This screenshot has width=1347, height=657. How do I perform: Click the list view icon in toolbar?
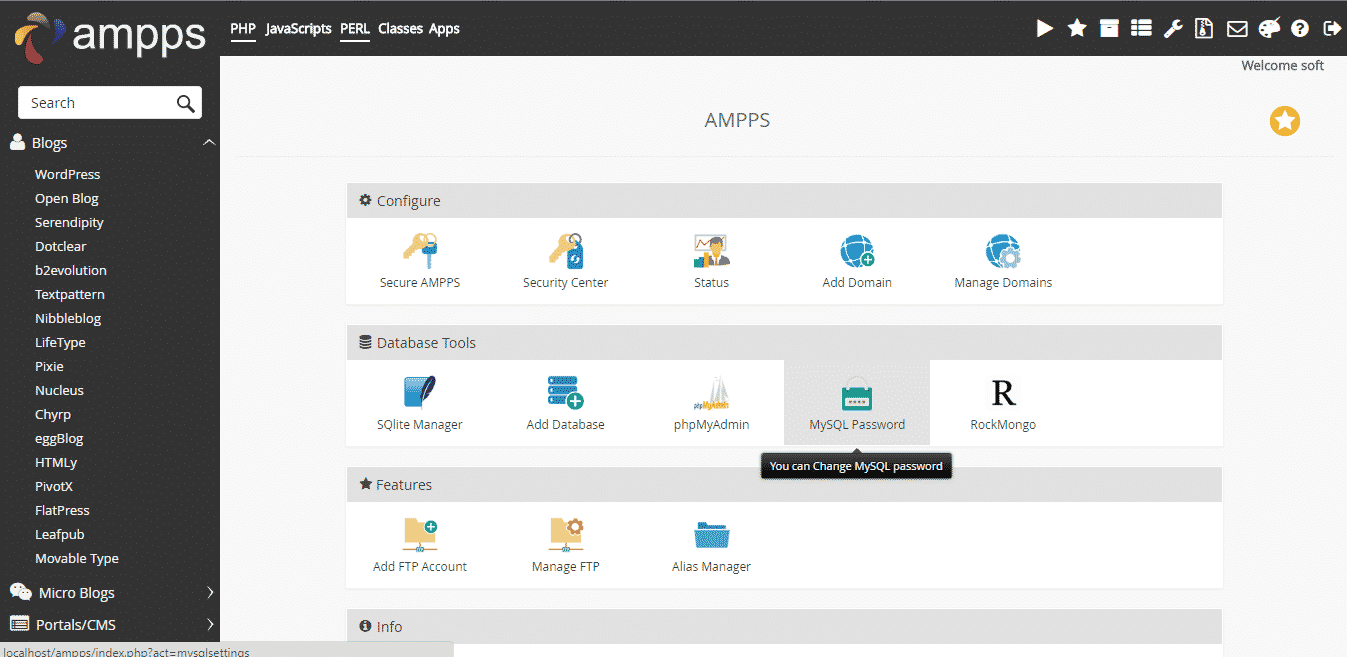coord(1141,28)
